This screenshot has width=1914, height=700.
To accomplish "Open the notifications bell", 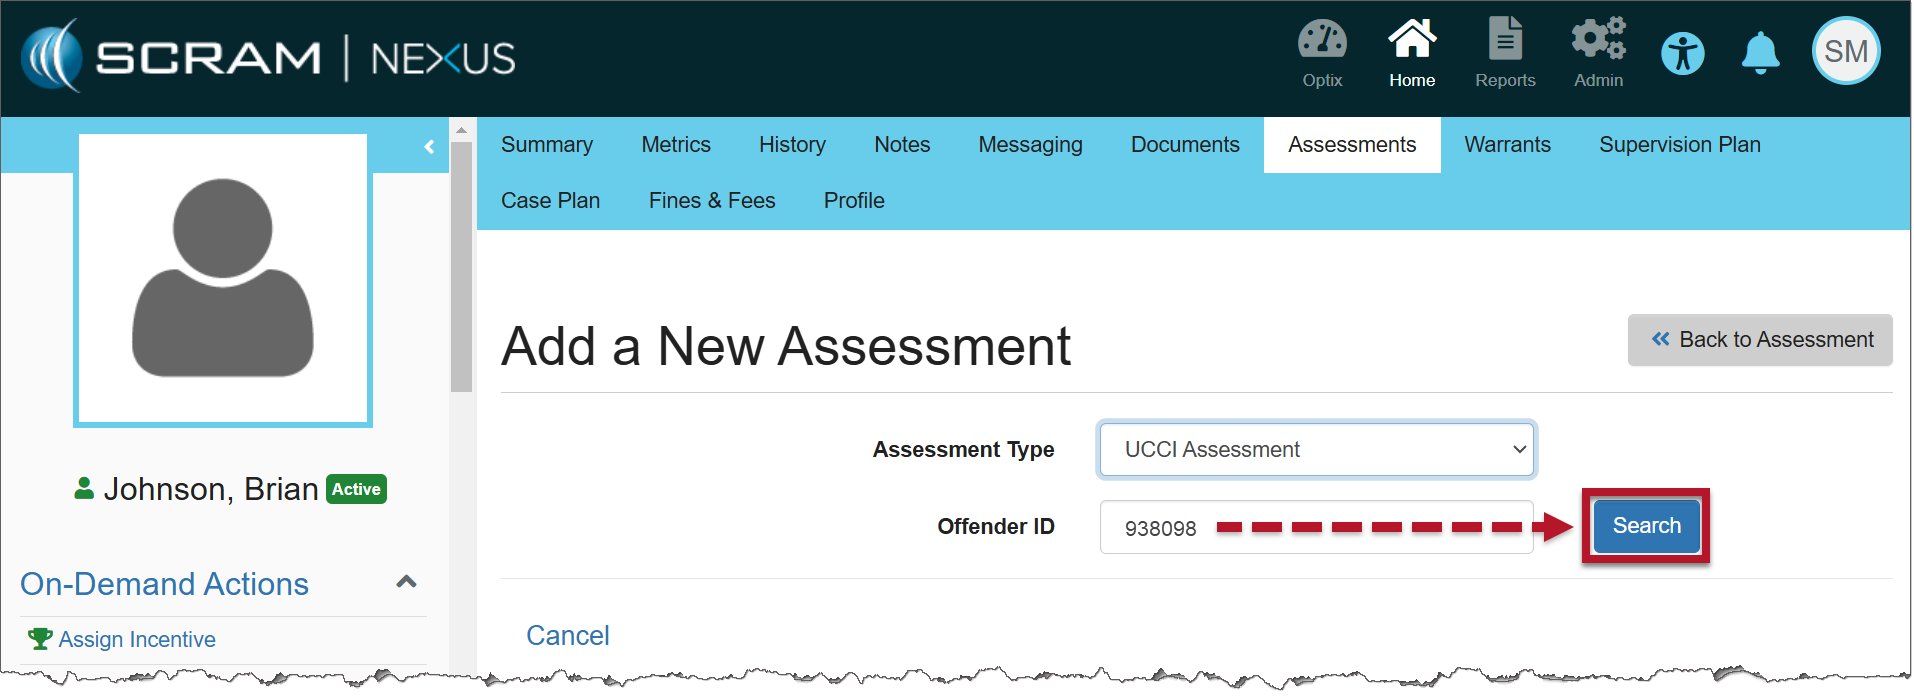I will point(1760,53).
